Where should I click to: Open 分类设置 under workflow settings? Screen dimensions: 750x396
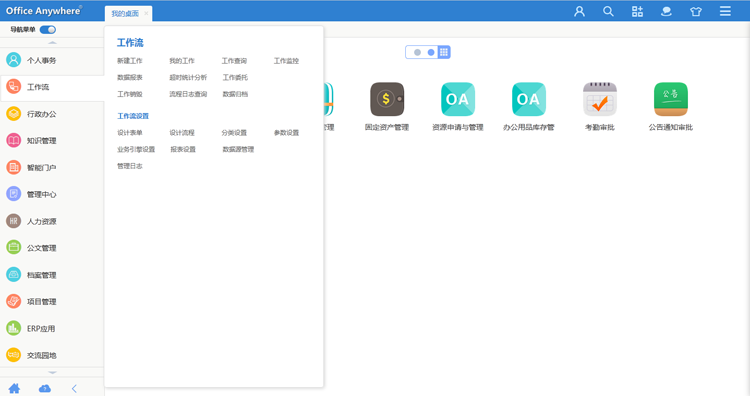[x=234, y=132]
